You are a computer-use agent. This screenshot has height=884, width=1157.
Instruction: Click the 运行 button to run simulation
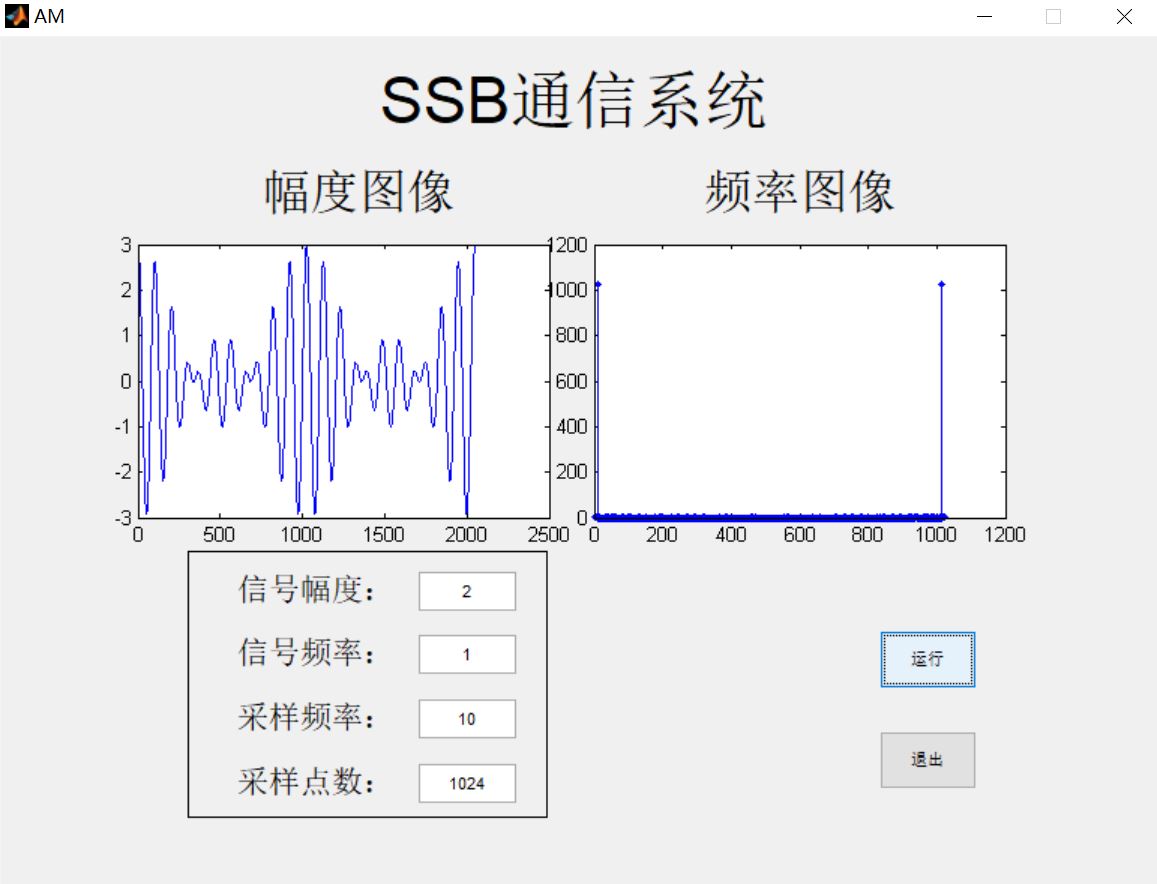click(927, 659)
